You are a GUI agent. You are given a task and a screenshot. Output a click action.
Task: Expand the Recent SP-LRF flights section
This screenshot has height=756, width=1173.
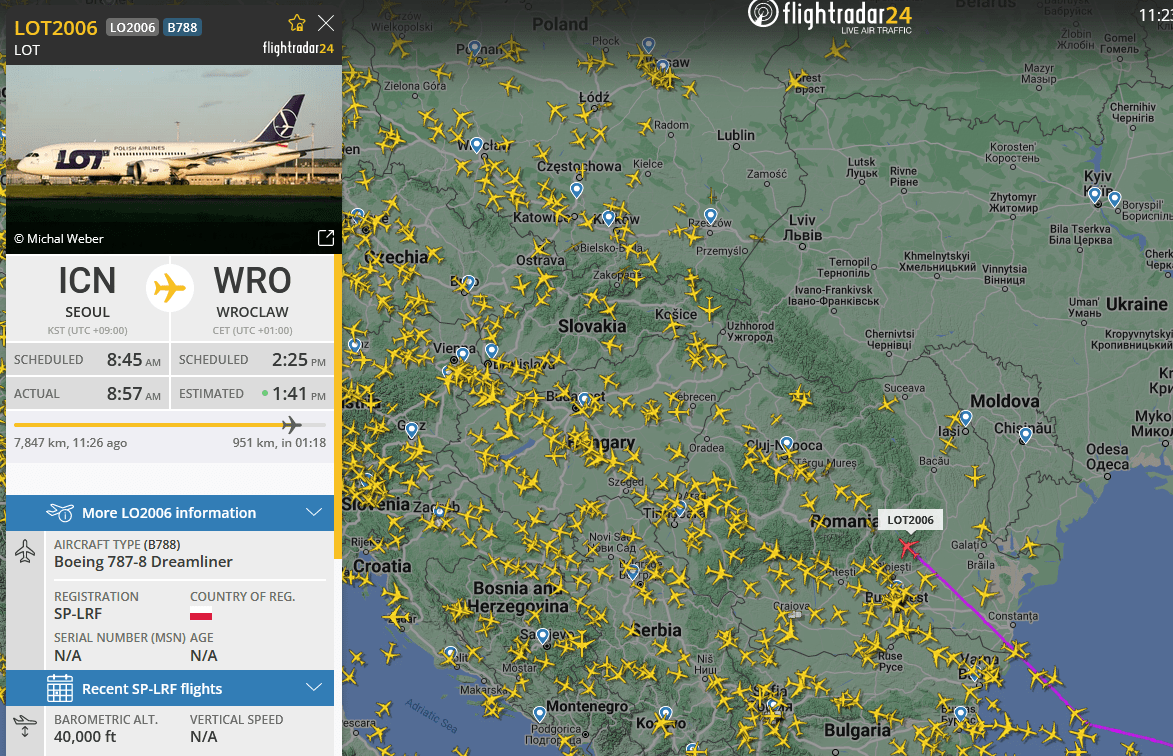tap(170, 688)
